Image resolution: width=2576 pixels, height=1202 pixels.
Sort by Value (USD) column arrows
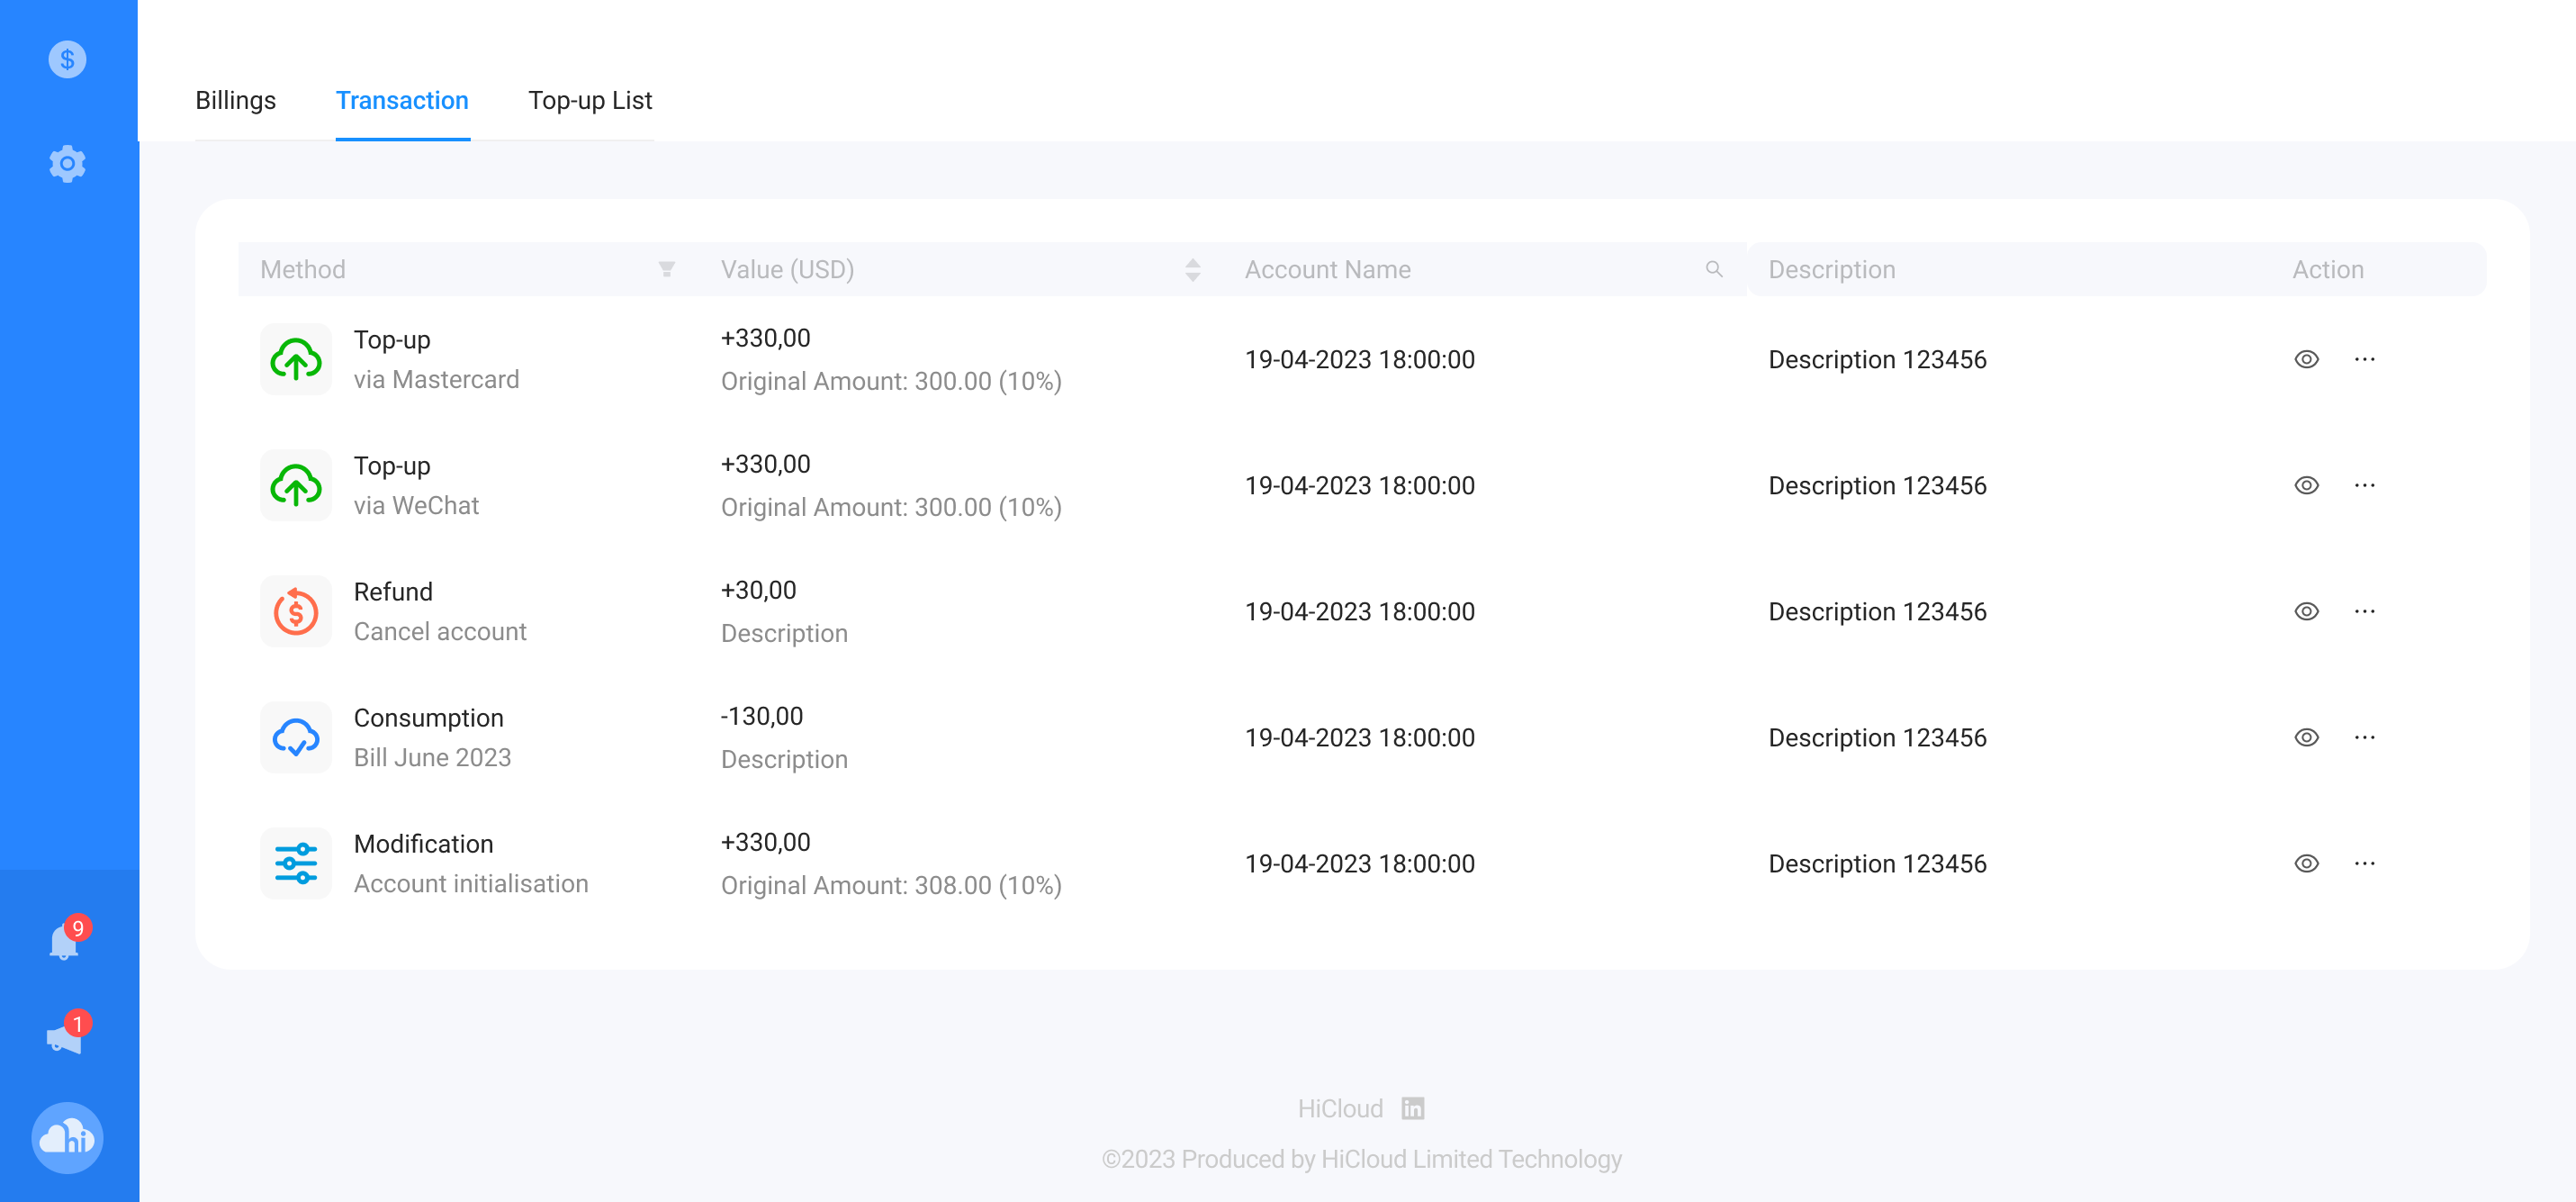coord(1192,269)
